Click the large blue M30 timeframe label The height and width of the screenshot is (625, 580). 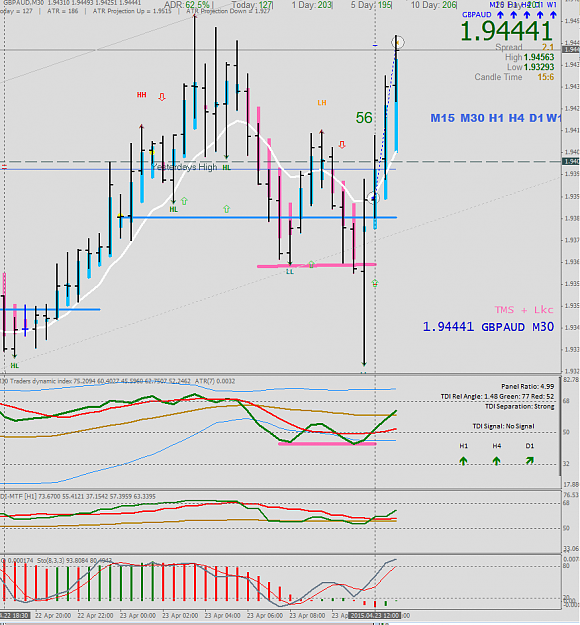click(472, 118)
